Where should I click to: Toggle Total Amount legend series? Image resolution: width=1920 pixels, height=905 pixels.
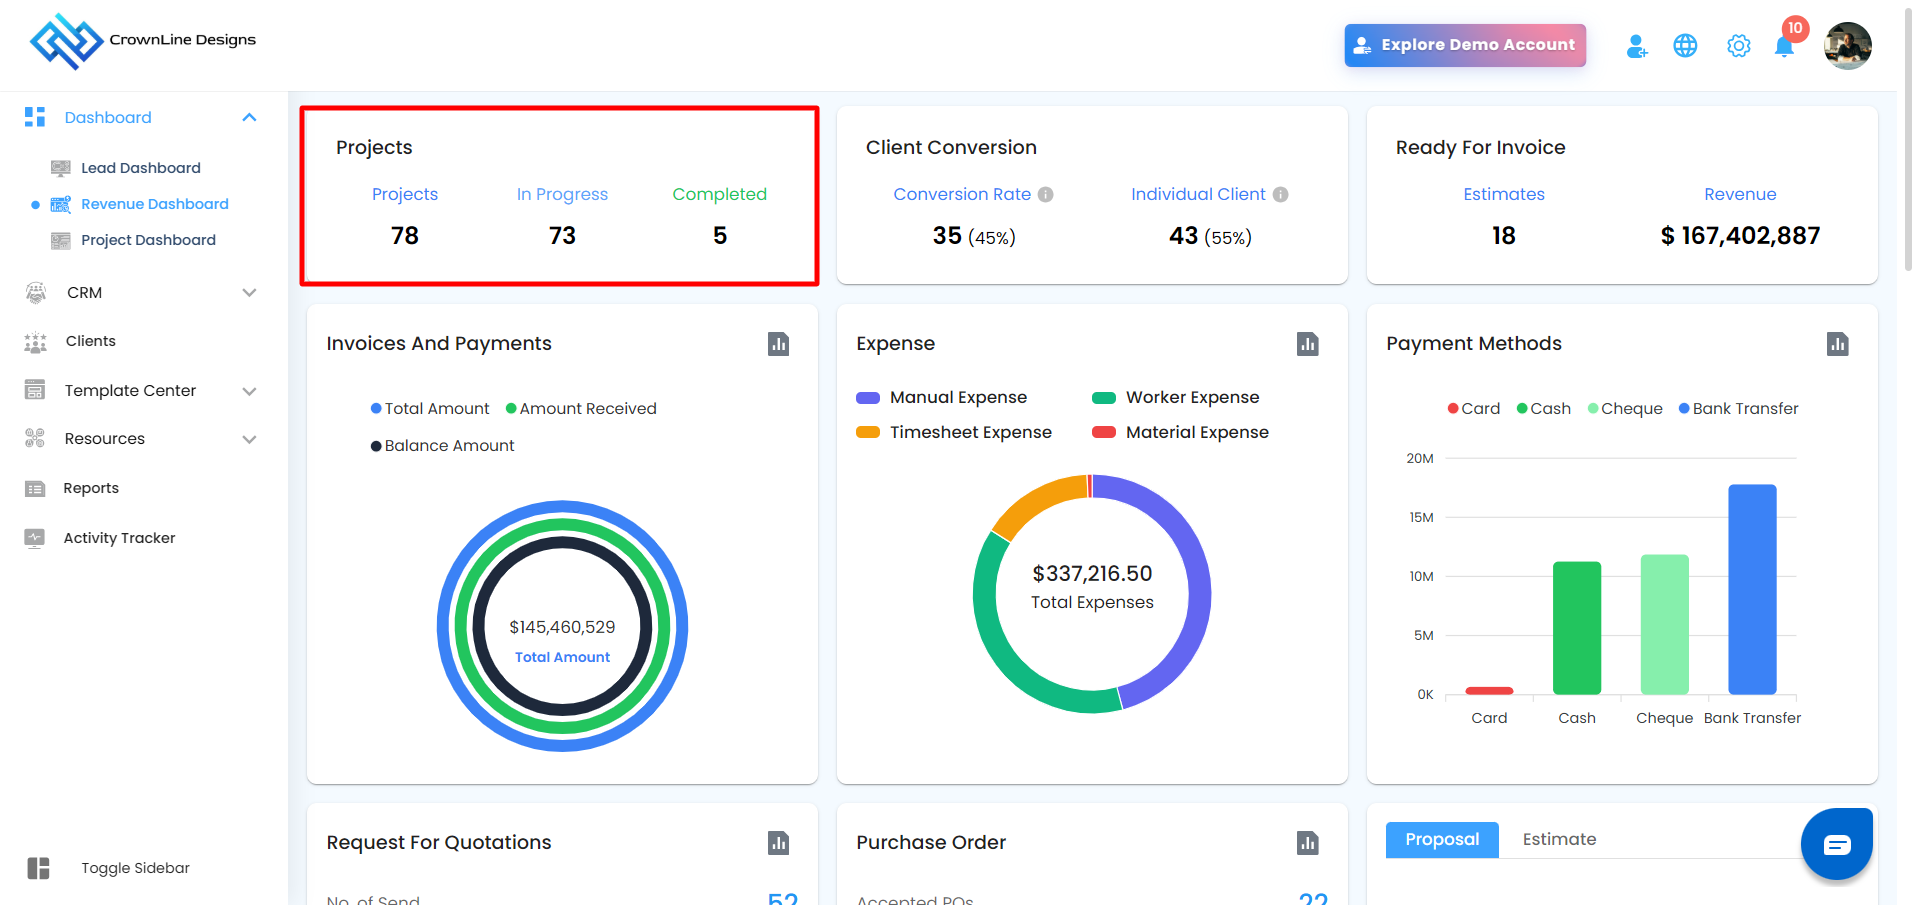coord(430,409)
